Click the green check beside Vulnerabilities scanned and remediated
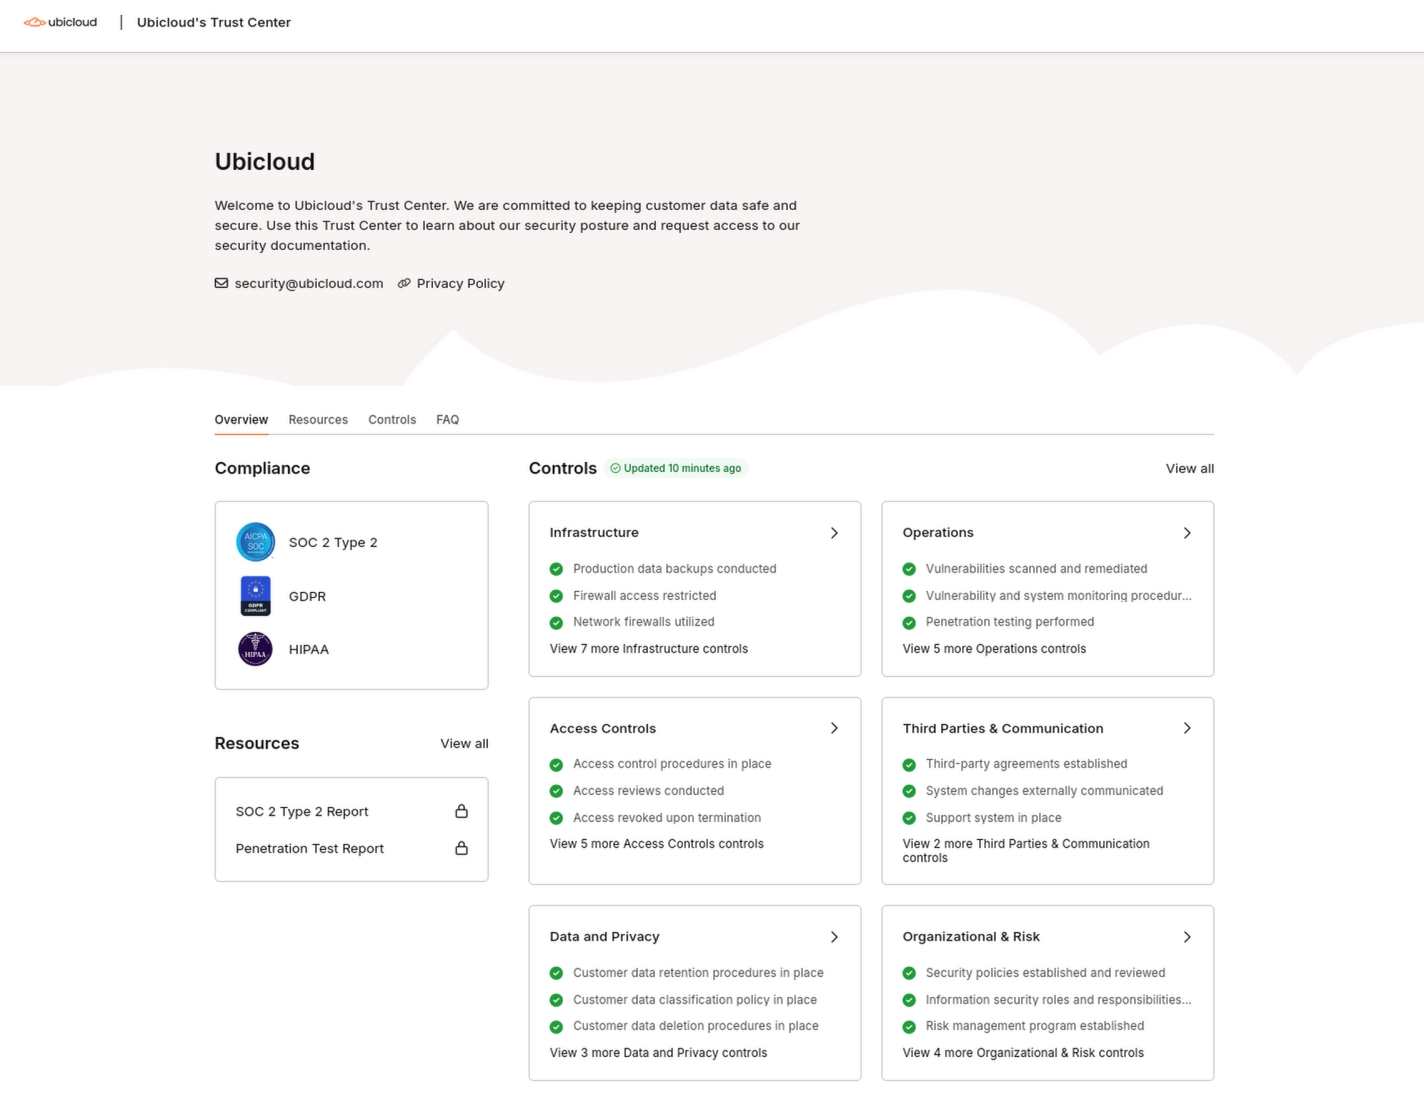This screenshot has height=1102, width=1424. [909, 569]
